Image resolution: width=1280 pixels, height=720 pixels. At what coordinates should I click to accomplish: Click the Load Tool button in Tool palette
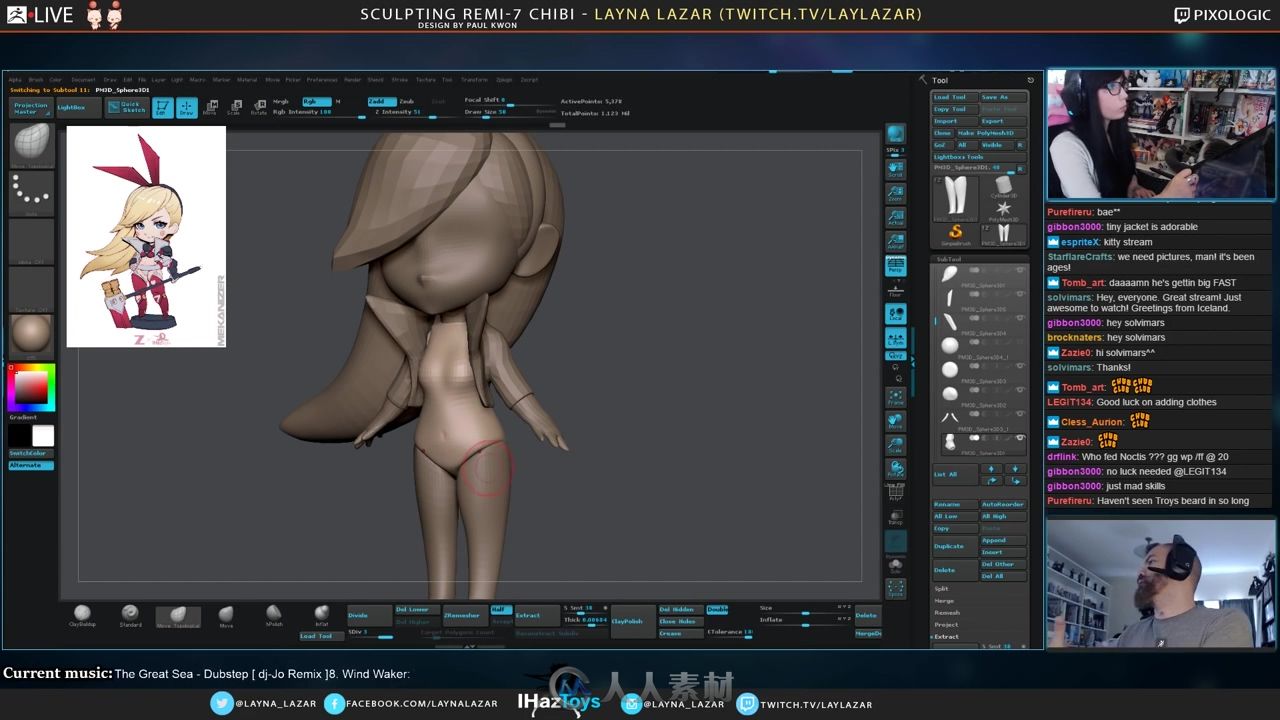pos(954,97)
